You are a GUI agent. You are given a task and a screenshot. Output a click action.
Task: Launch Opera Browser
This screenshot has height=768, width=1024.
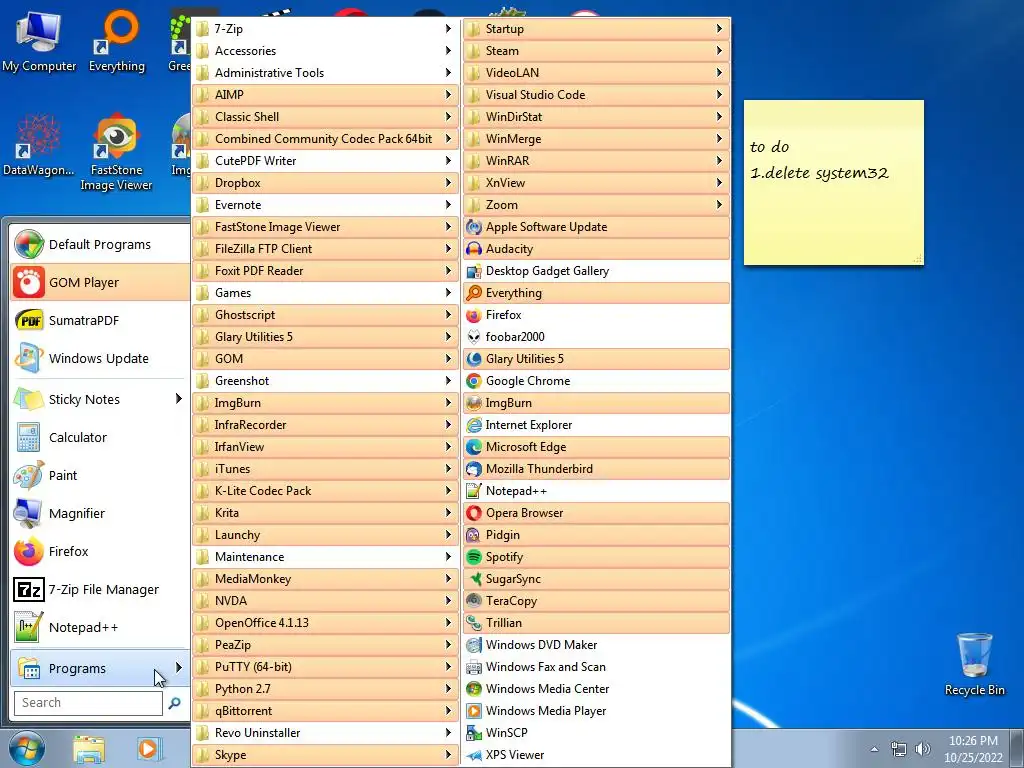[x=596, y=513]
